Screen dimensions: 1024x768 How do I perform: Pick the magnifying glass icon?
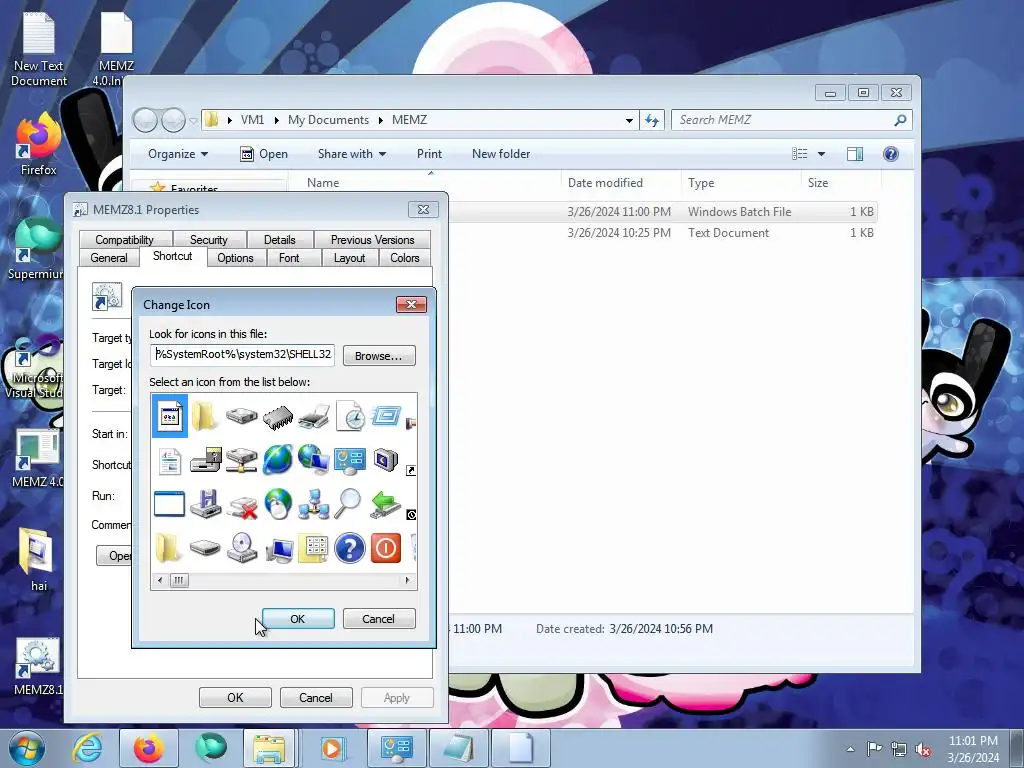349,504
